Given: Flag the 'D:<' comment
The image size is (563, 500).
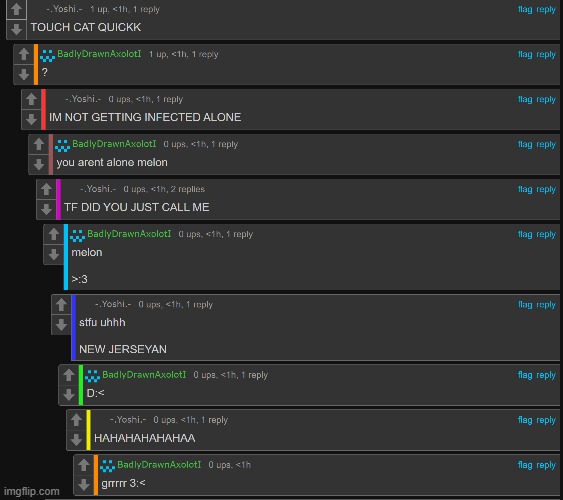Looking at the screenshot, I should click(525, 375).
